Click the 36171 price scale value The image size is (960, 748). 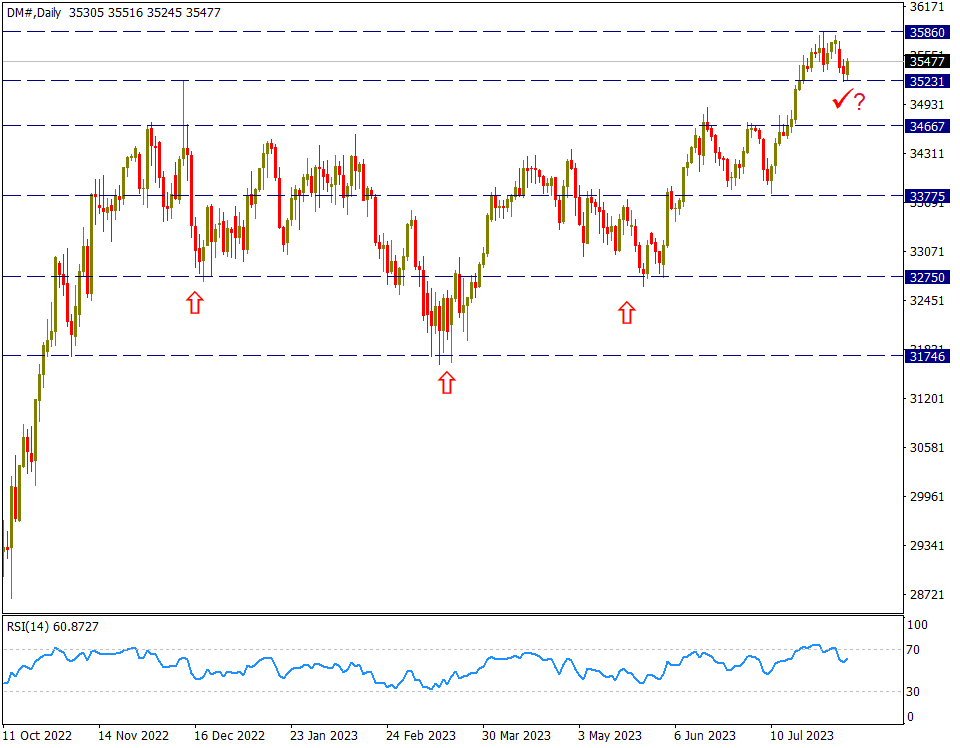click(927, 7)
